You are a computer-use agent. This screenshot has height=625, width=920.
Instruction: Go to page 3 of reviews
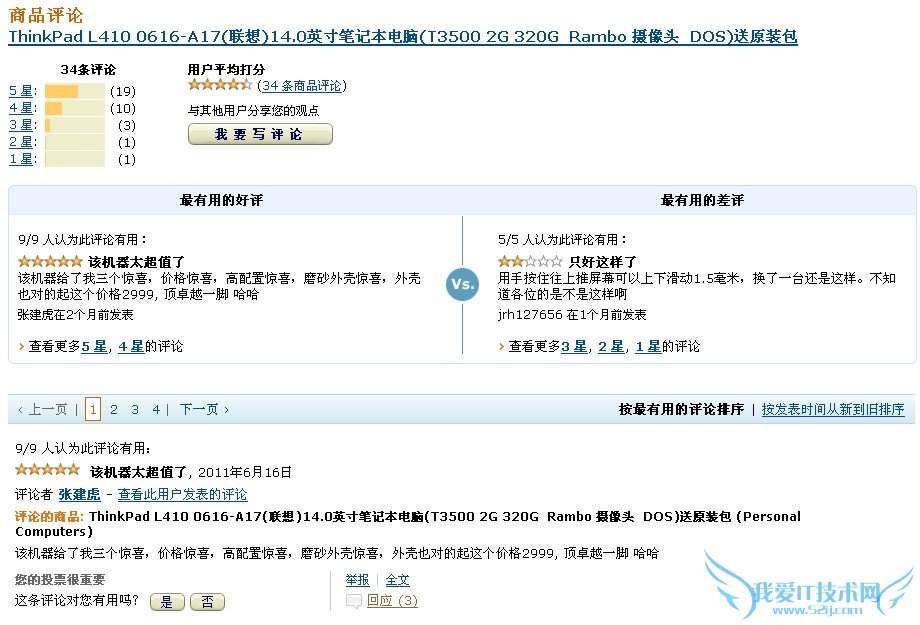(135, 409)
